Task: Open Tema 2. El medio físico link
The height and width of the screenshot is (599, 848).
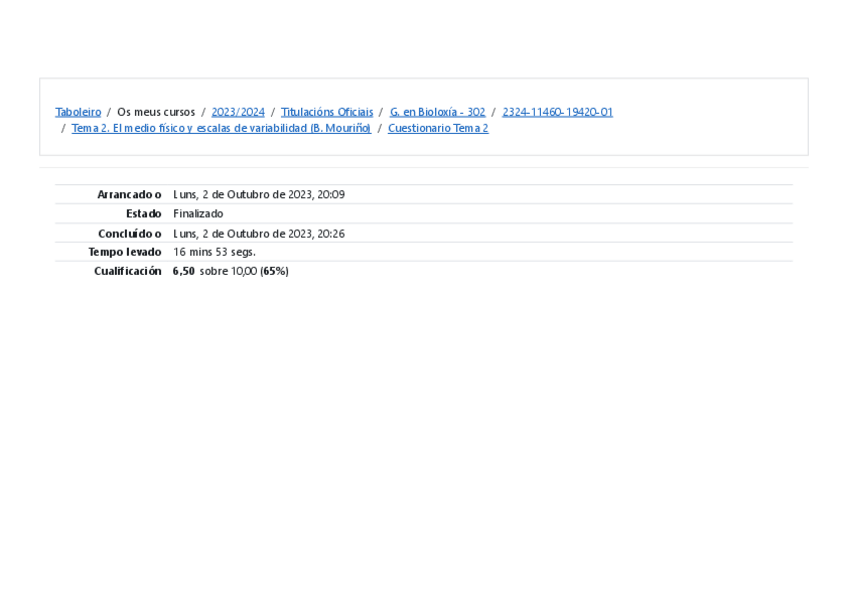Action: (221, 128)
